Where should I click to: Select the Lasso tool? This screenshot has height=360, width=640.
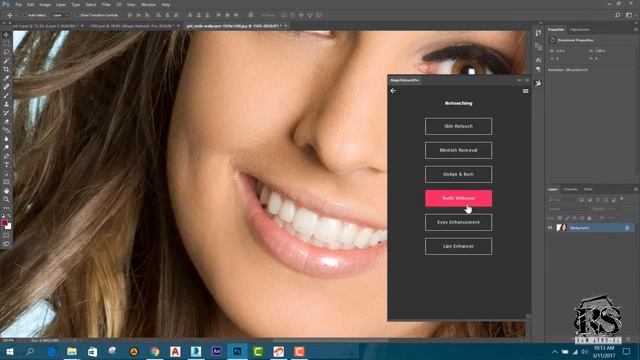6,52
